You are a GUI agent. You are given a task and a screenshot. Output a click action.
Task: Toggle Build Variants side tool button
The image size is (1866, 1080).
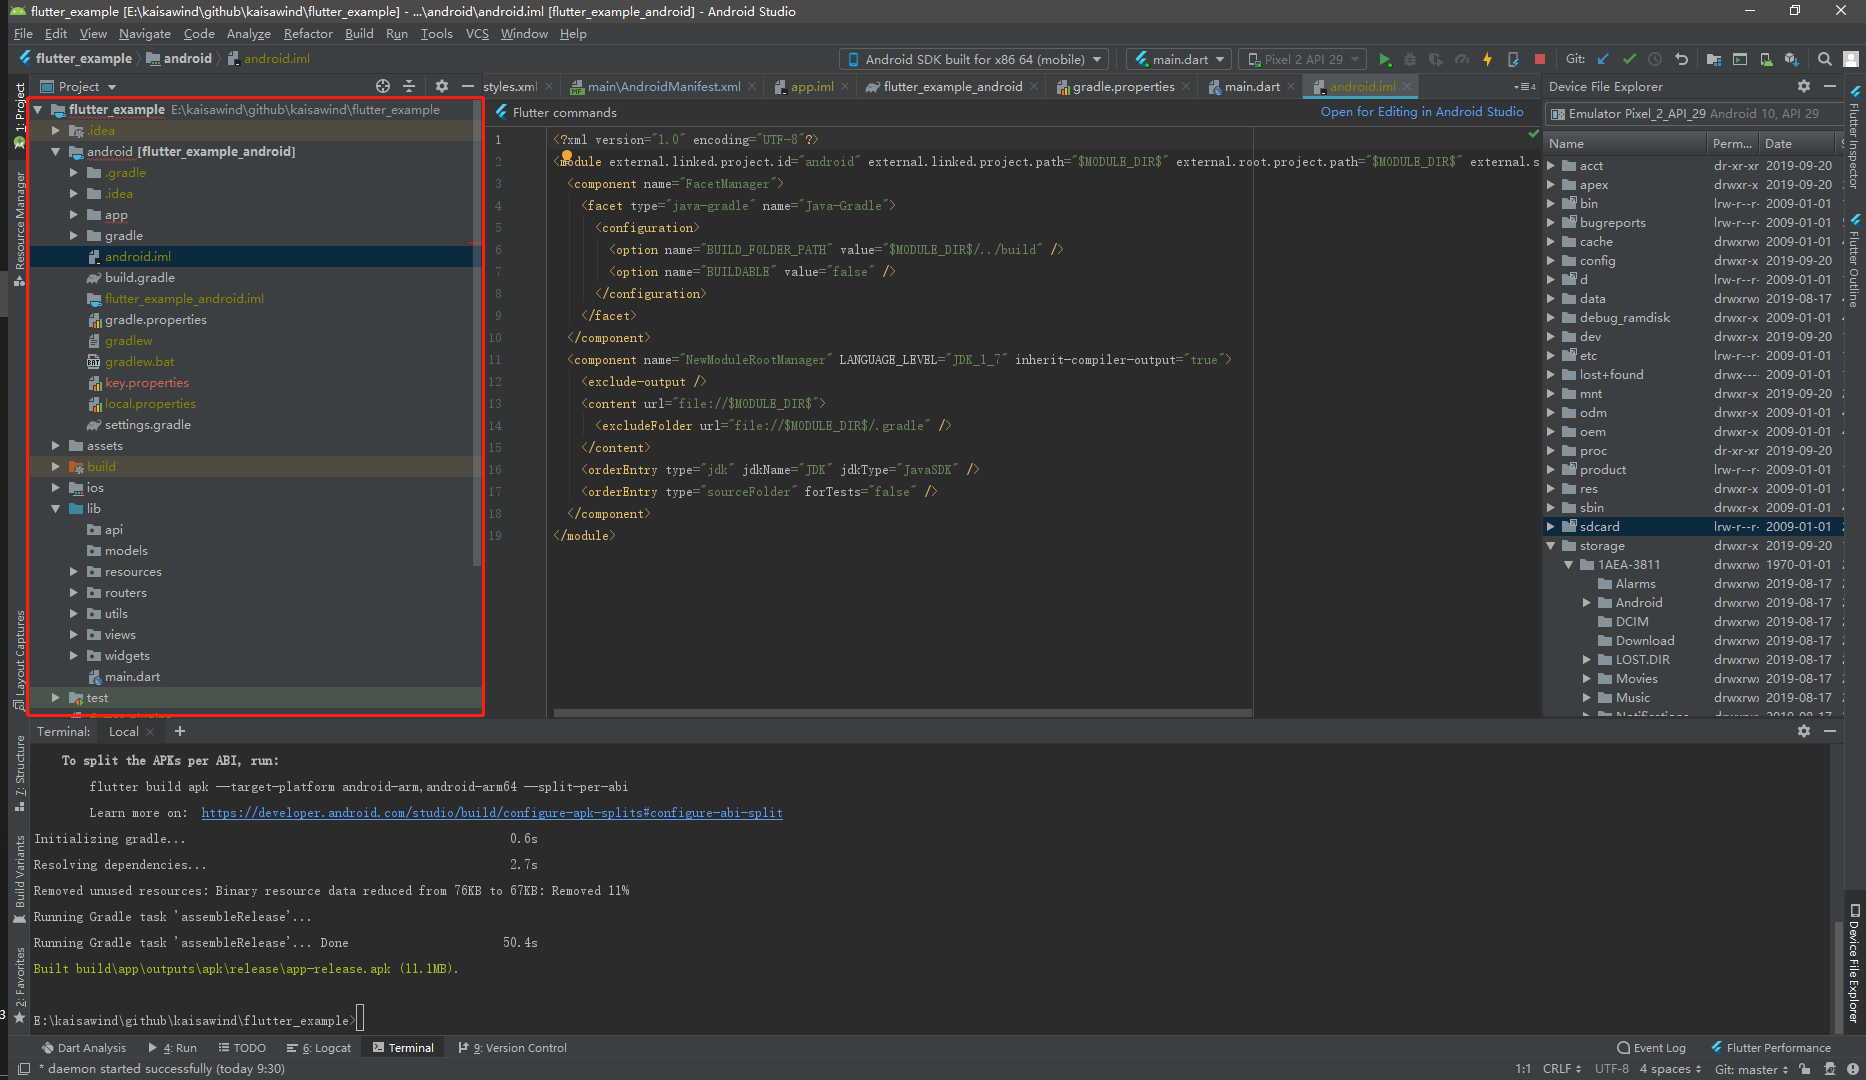pyautogui.click(x=19, y=878)
